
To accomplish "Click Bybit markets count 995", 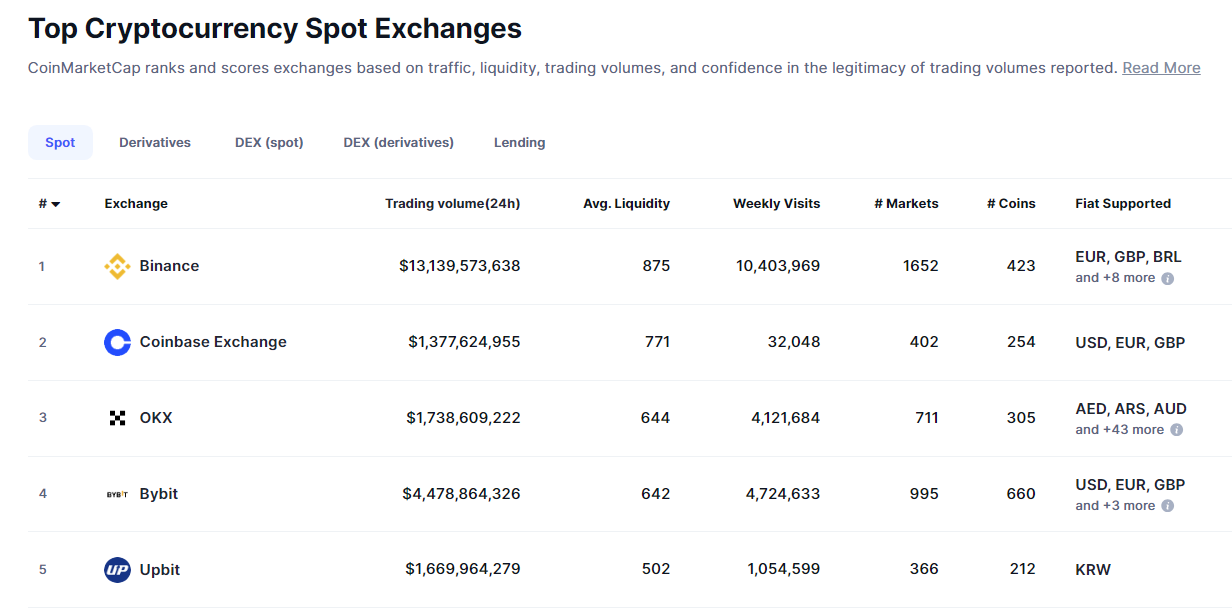I will click(925, 494).
